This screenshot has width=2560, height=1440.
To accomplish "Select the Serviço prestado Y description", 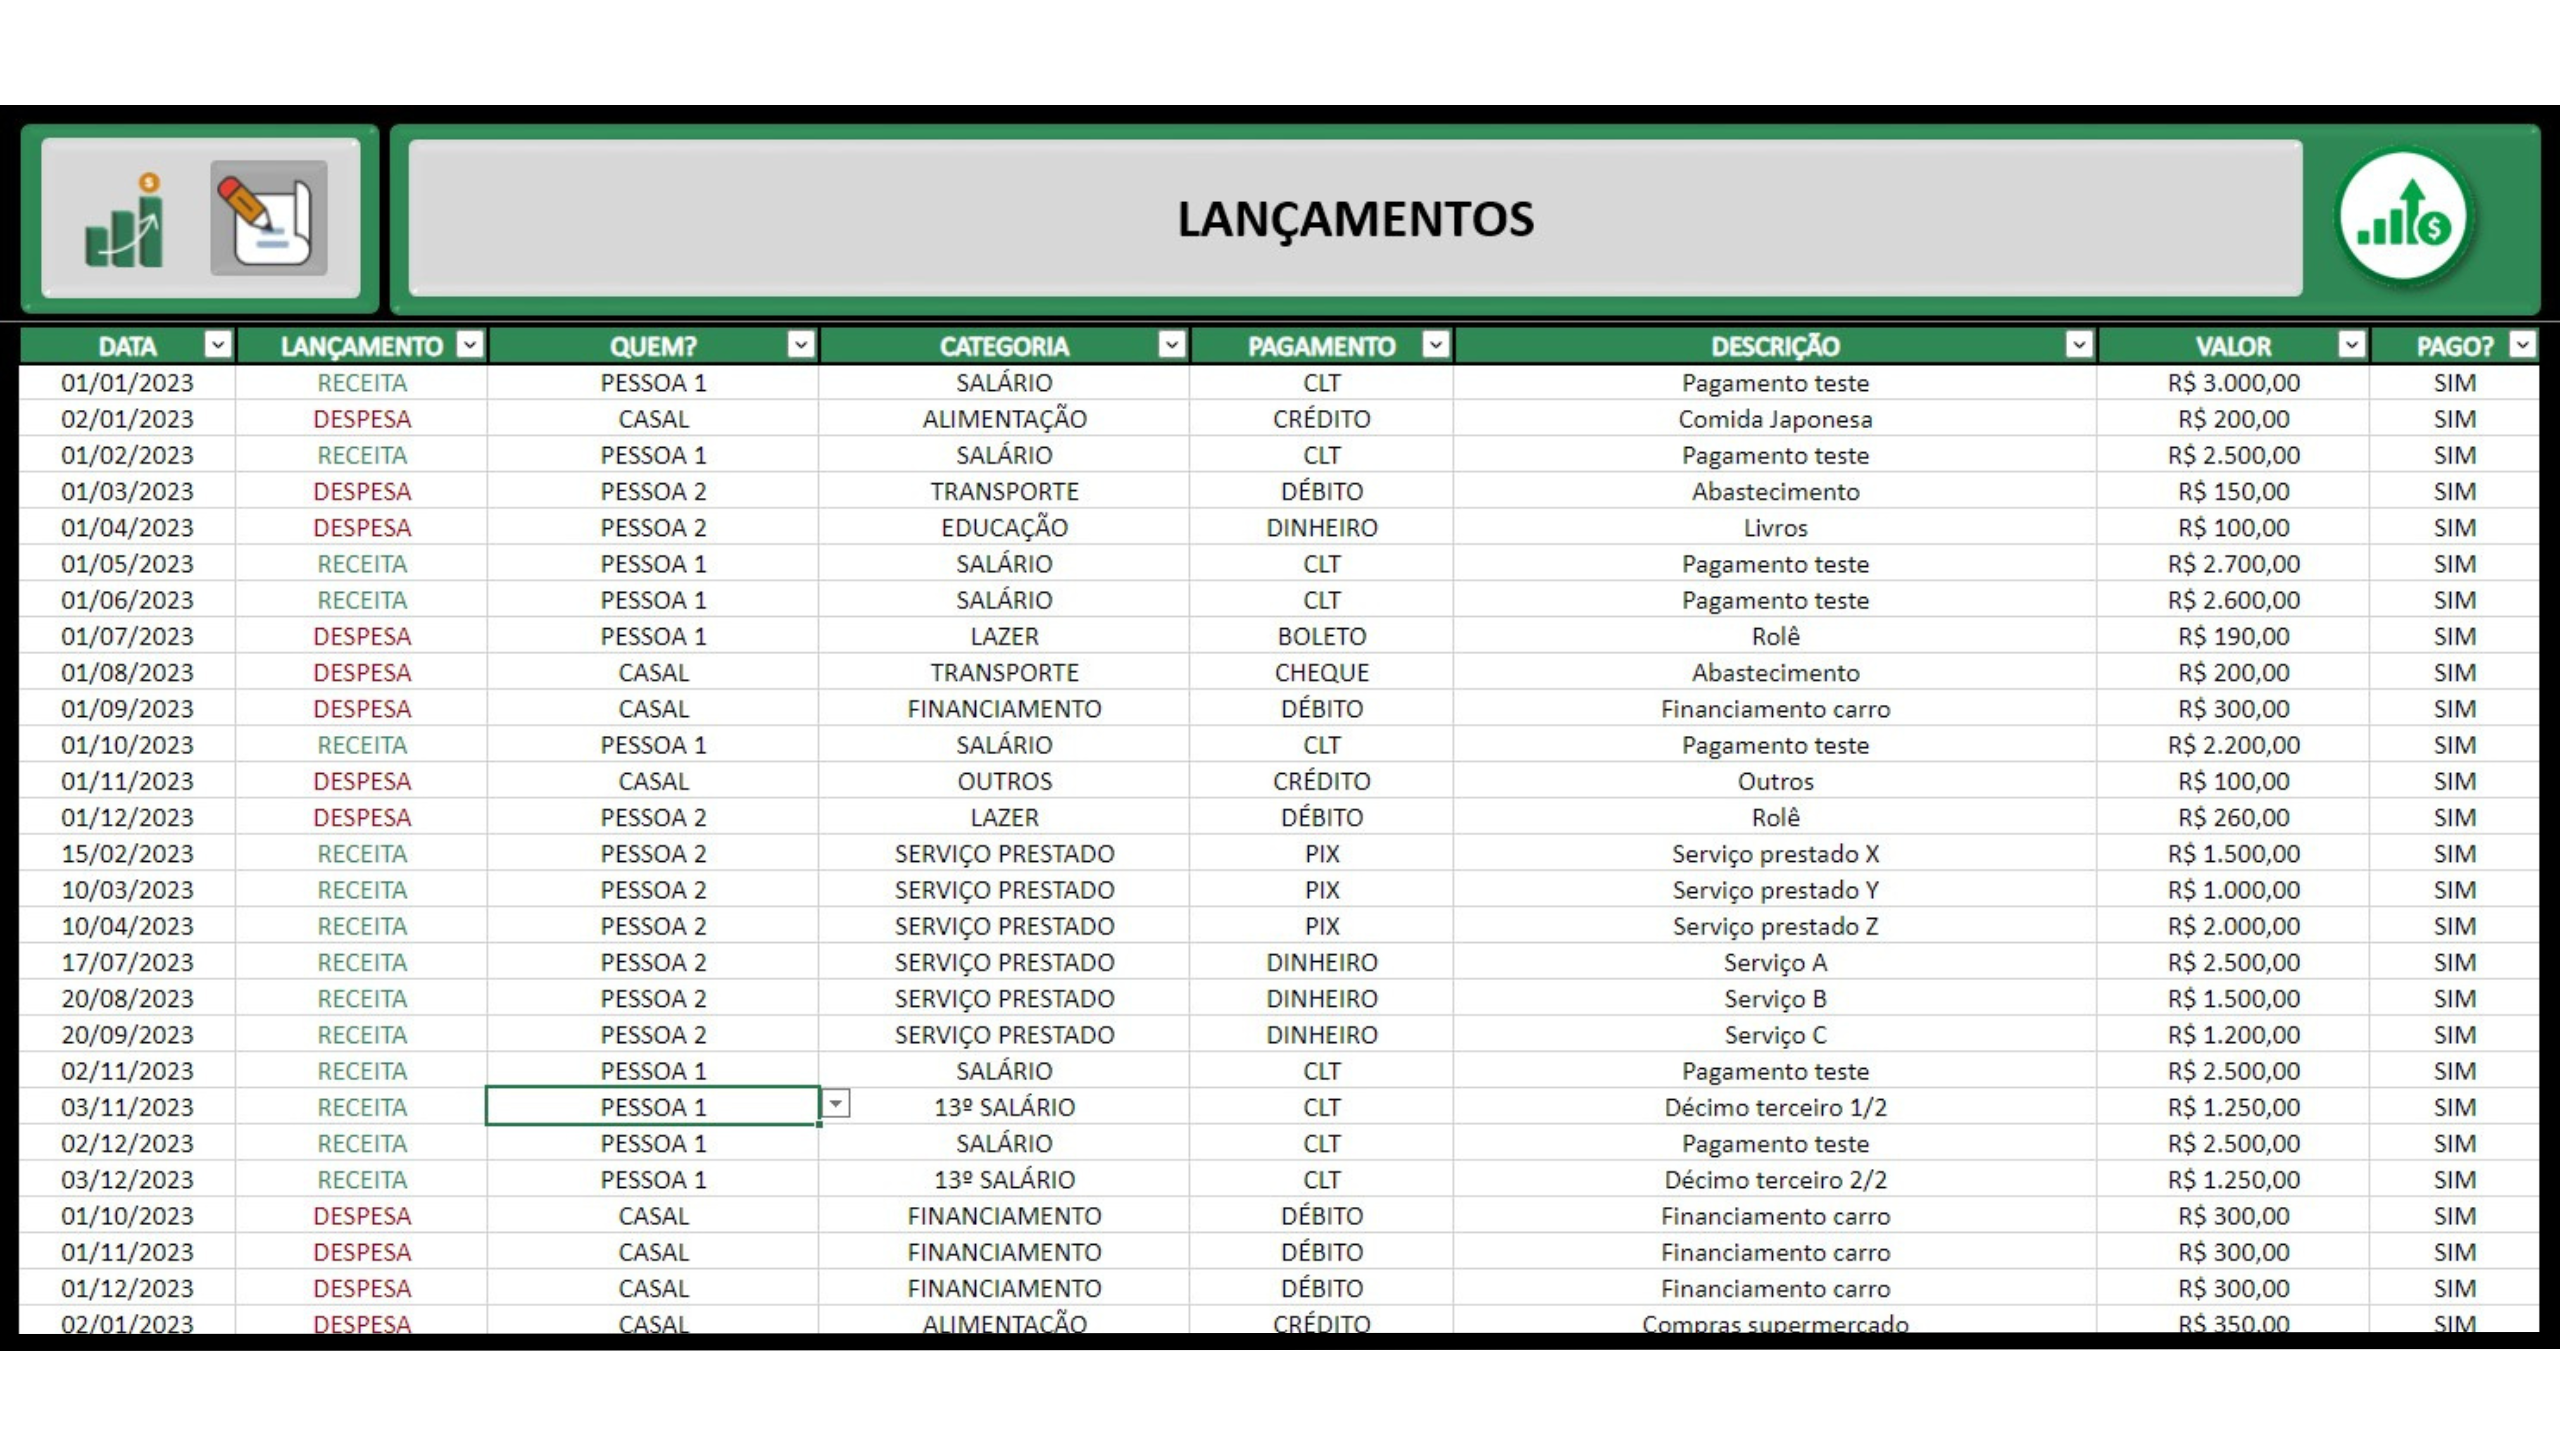I will [1775, 890].
